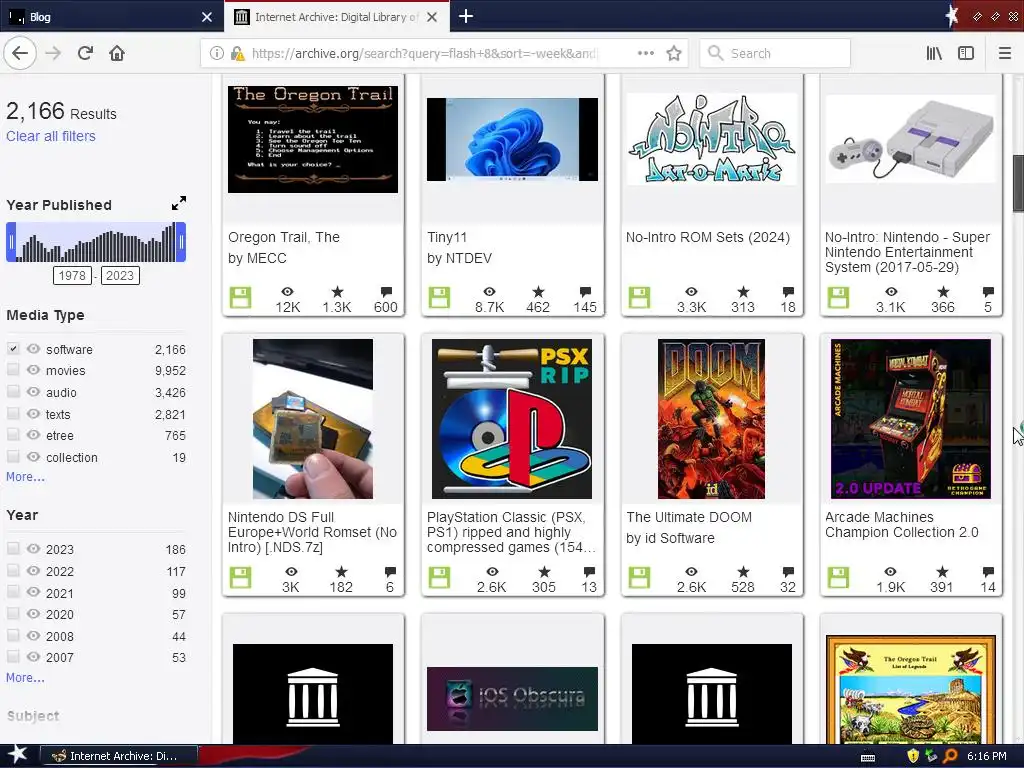Select the Internet Archive browser tab
The image size is (1024, 768).
pyautogui.click(x=336, y=17)
